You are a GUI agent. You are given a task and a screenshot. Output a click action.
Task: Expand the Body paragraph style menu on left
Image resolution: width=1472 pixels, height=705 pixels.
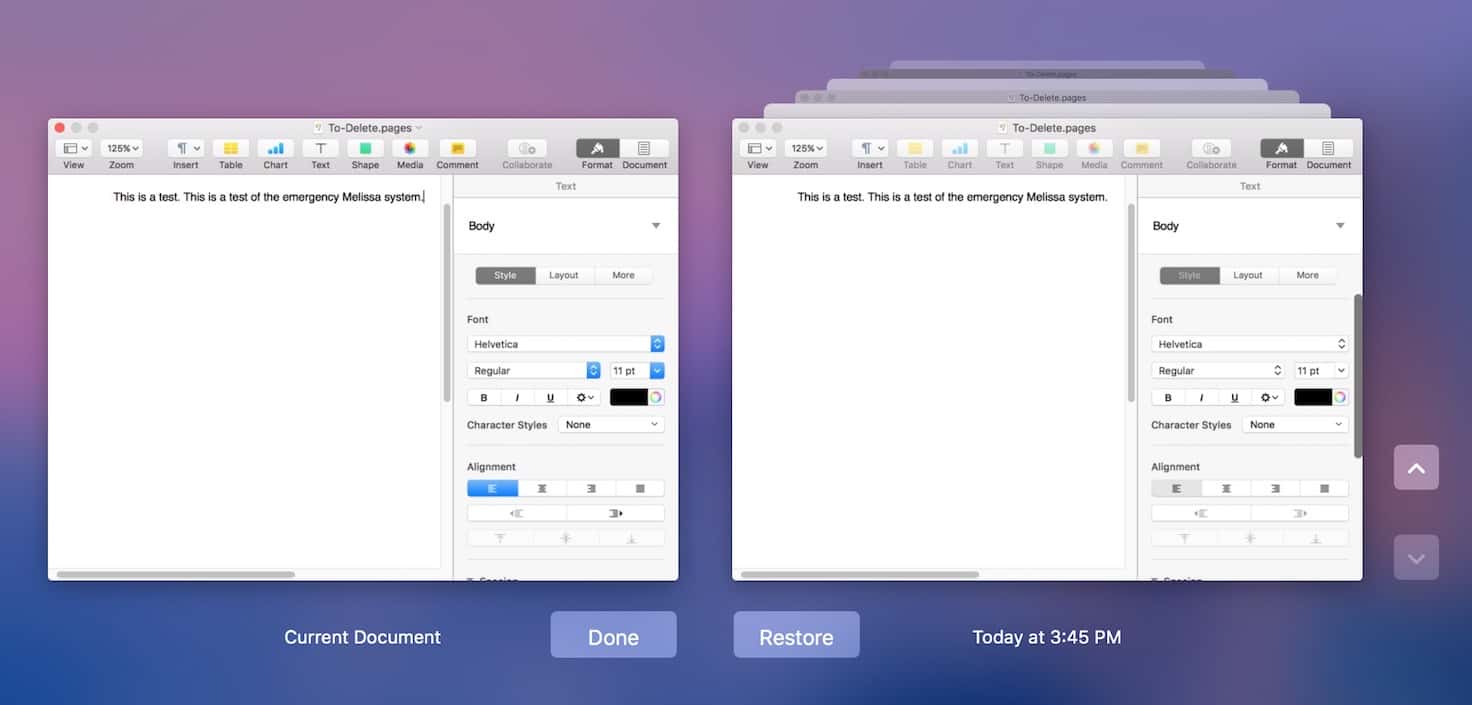[x=656, y=226]
